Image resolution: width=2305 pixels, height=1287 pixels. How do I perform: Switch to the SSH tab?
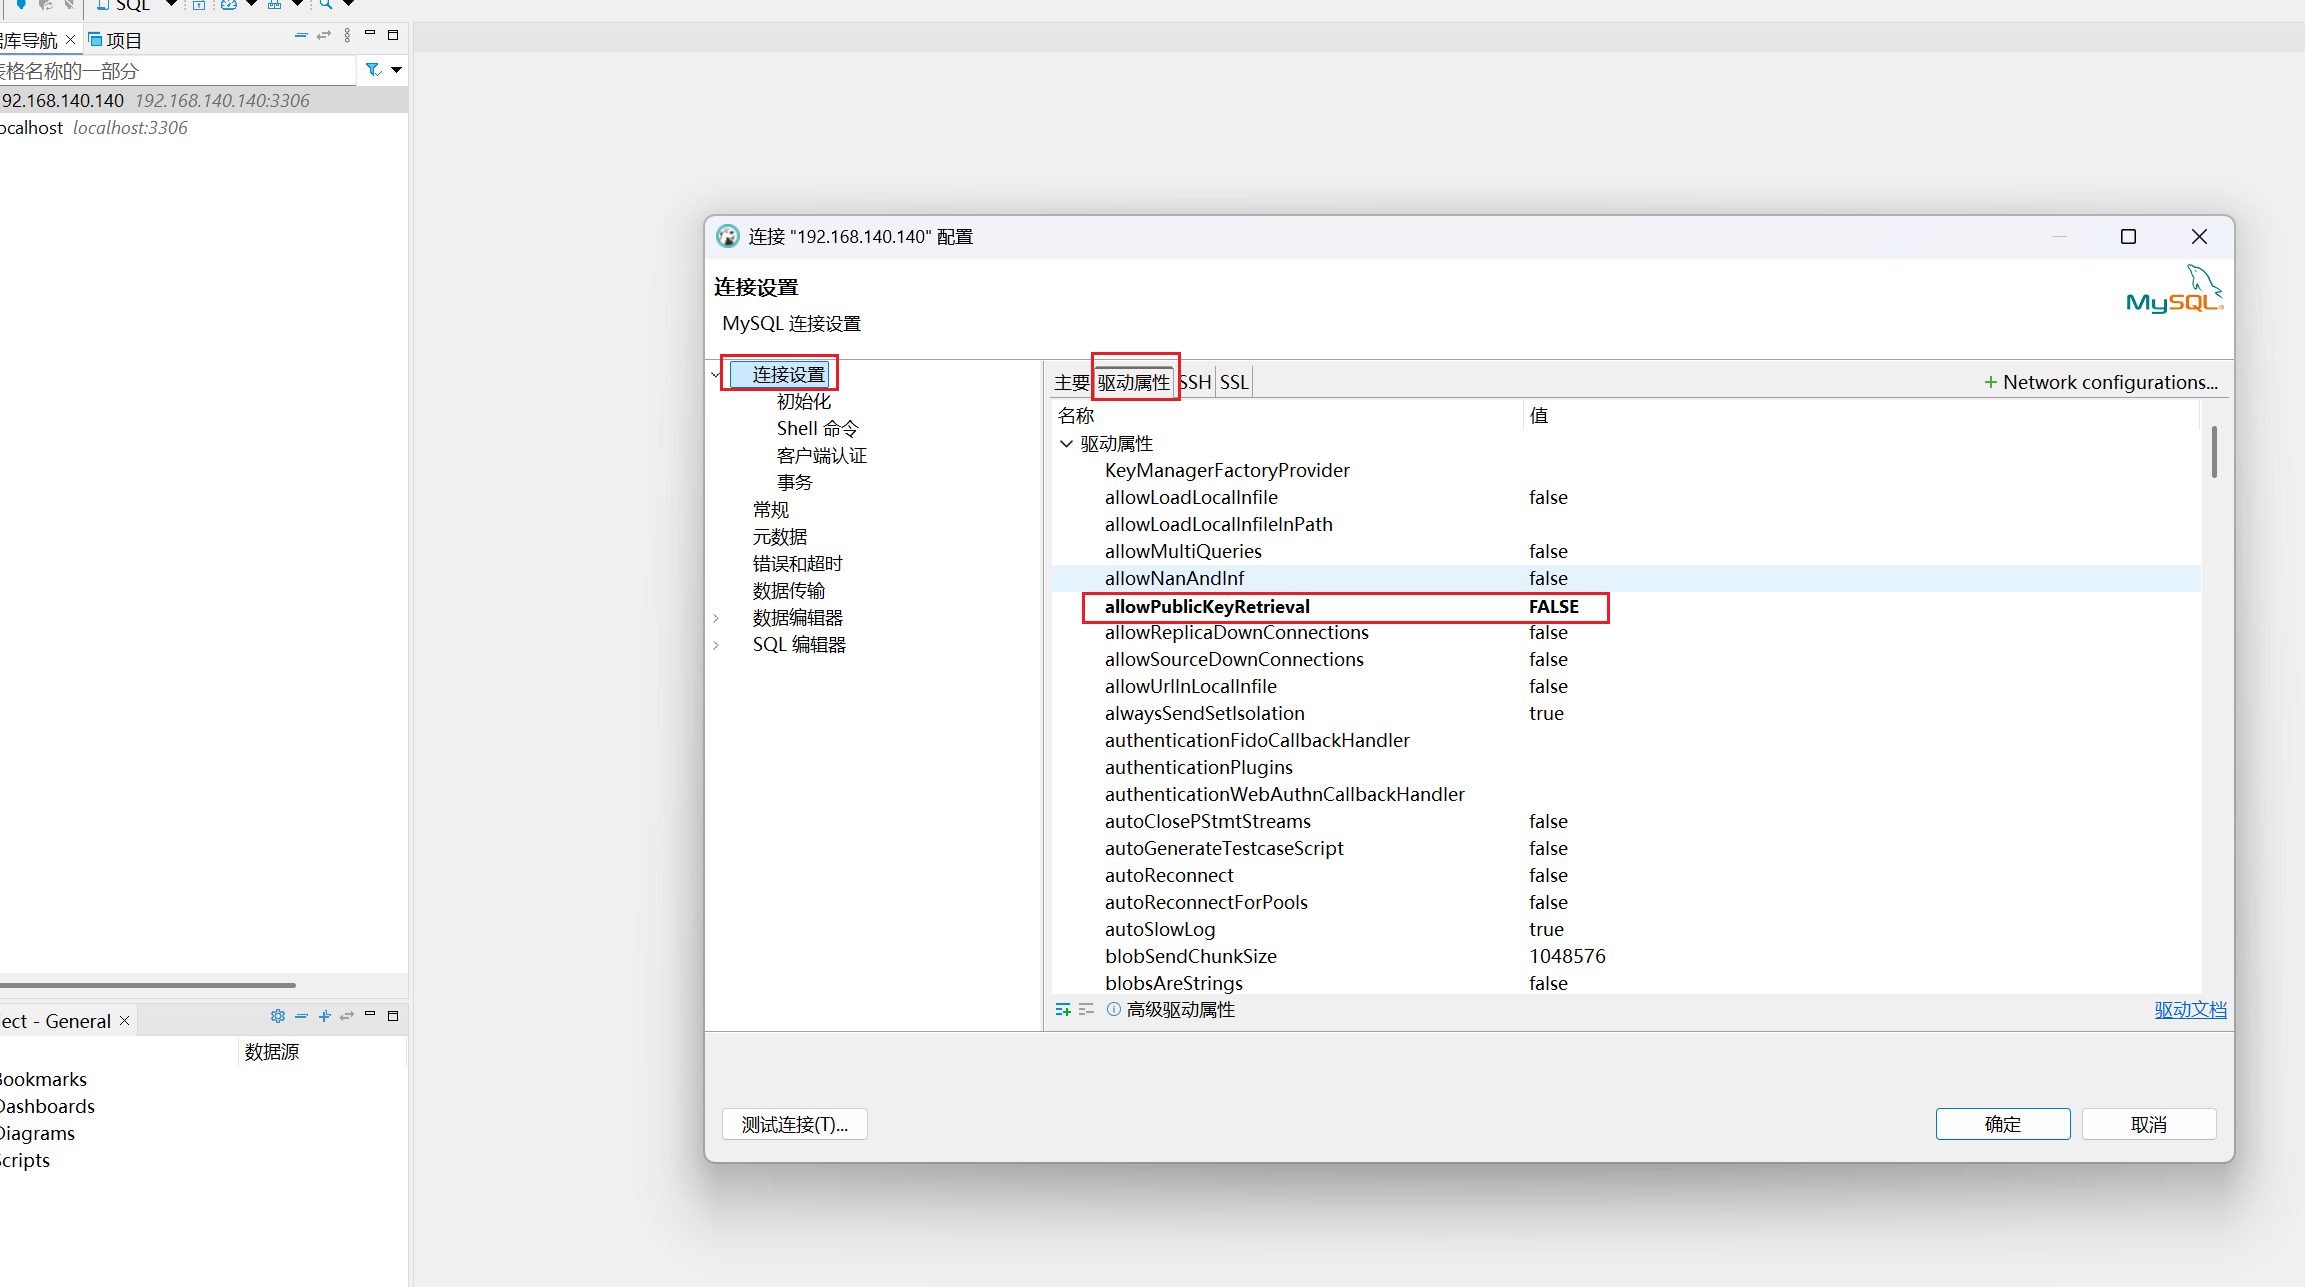coord(1194,381)
